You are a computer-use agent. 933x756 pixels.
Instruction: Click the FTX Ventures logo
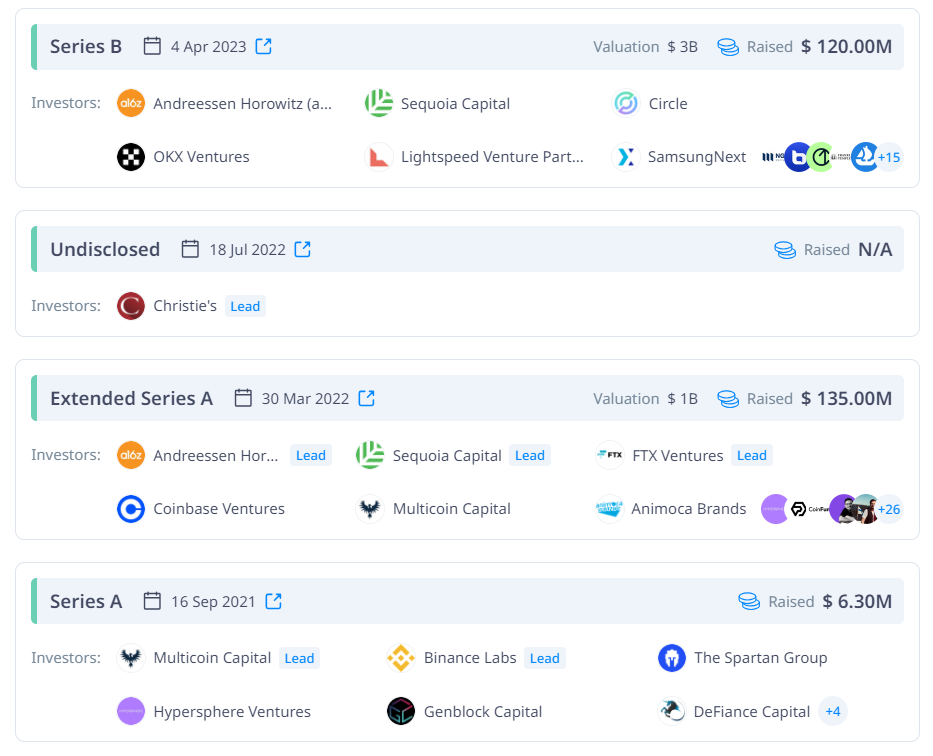tap(610, 455)
